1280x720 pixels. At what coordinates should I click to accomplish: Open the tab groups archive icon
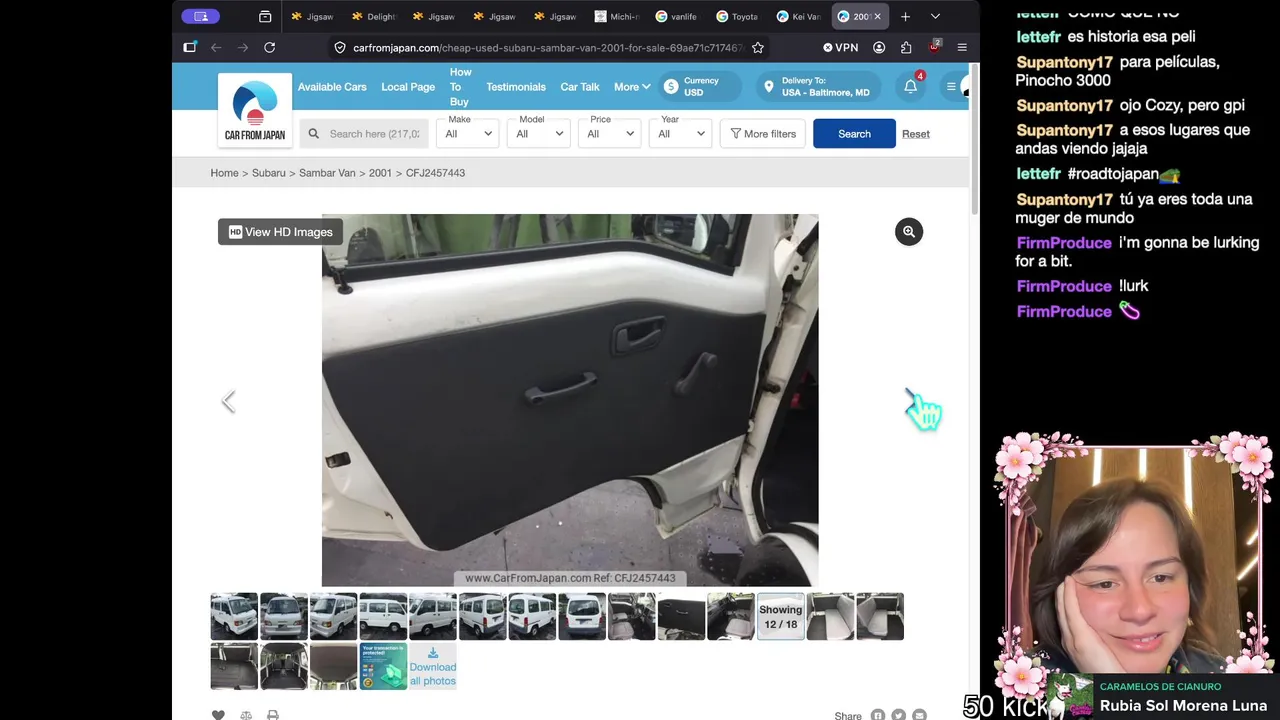265,16
